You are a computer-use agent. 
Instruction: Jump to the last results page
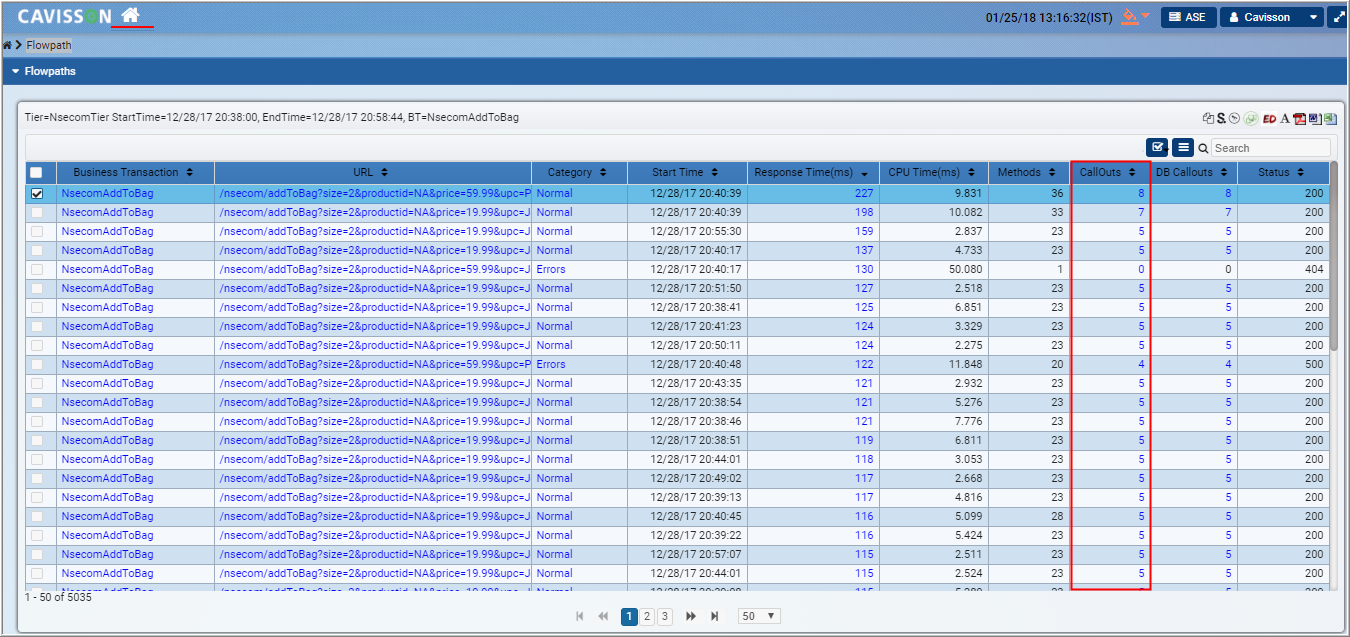(x=714, y=616)
